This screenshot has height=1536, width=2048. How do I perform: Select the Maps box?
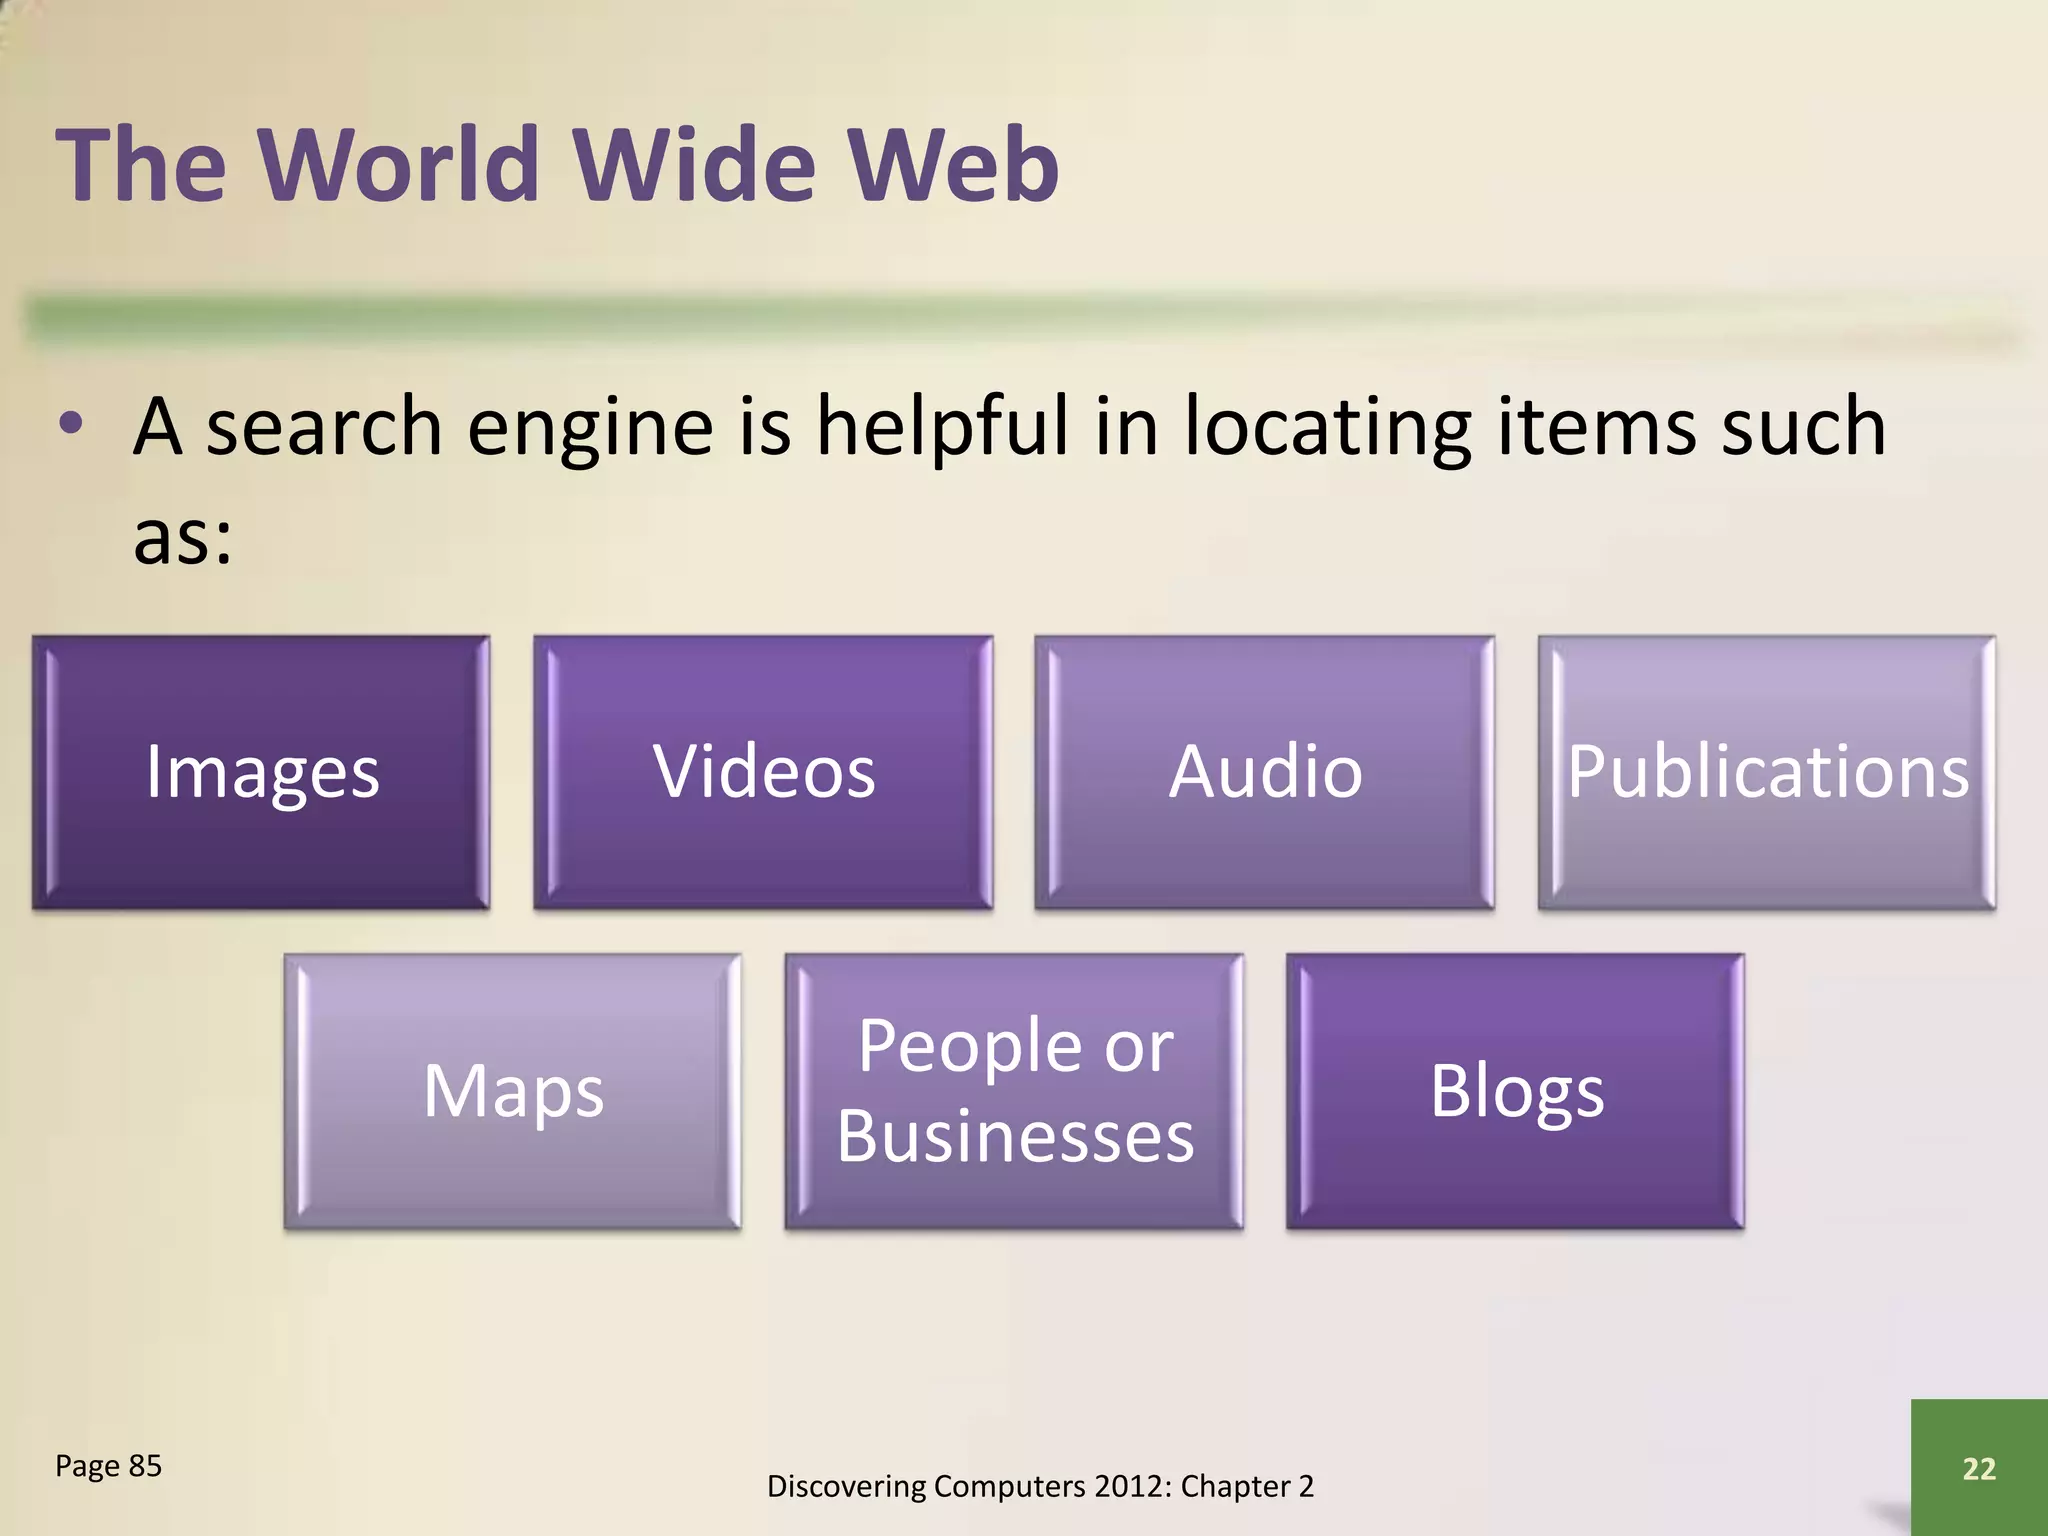click(513, 1091)
